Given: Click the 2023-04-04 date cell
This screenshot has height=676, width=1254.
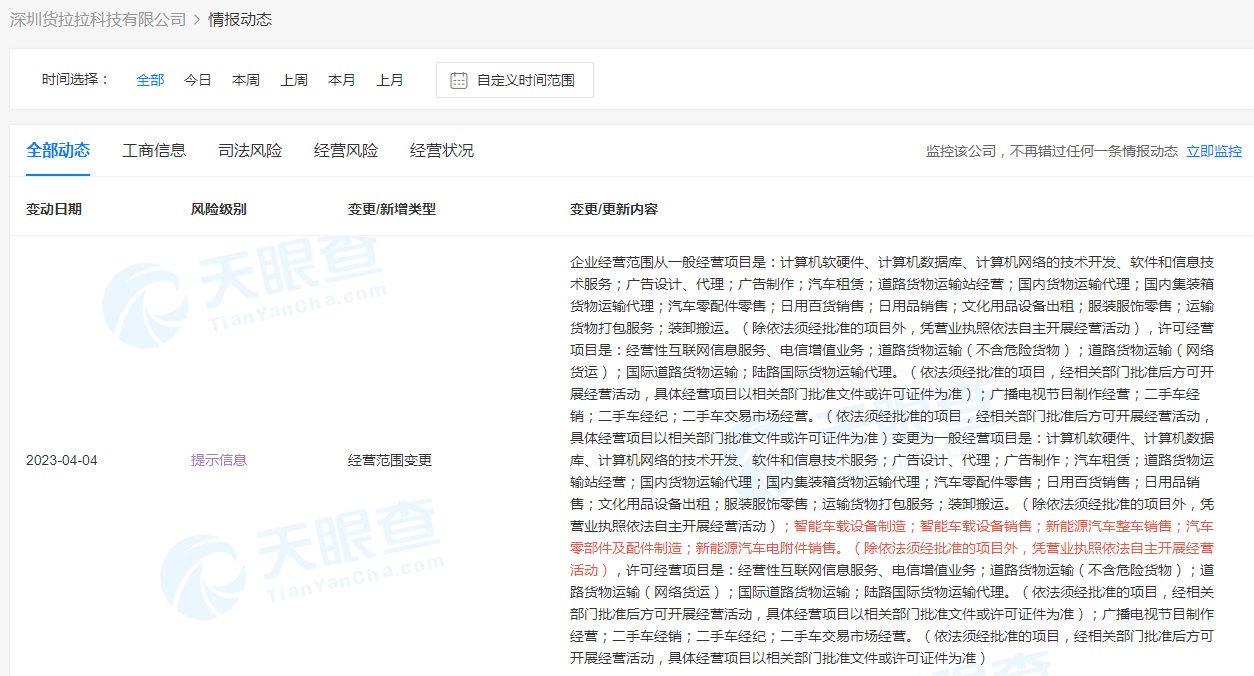Looking at the screenshot, I should tap(62, 460).
